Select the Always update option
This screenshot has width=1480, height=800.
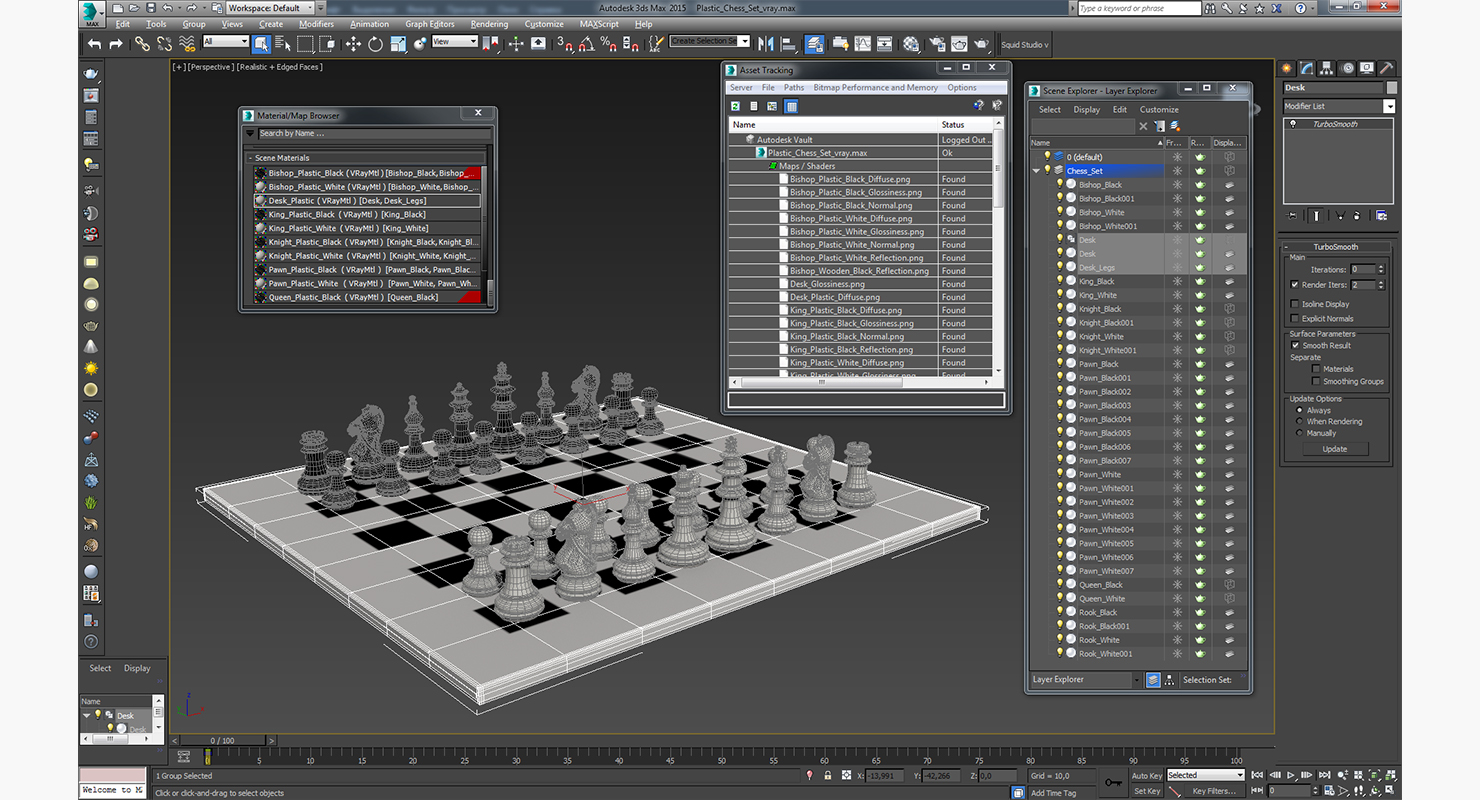point(1300,410)
